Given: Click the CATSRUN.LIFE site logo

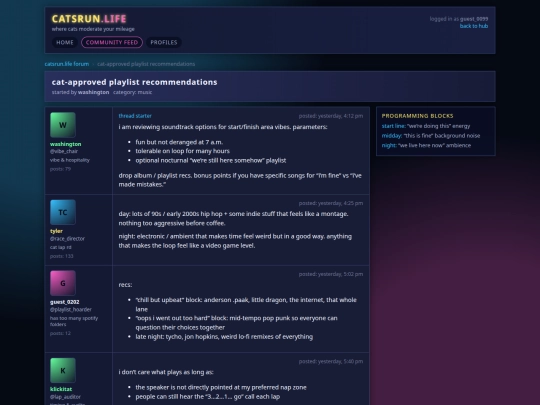Looking at the screenshot, I should click(x=89, y=19).
